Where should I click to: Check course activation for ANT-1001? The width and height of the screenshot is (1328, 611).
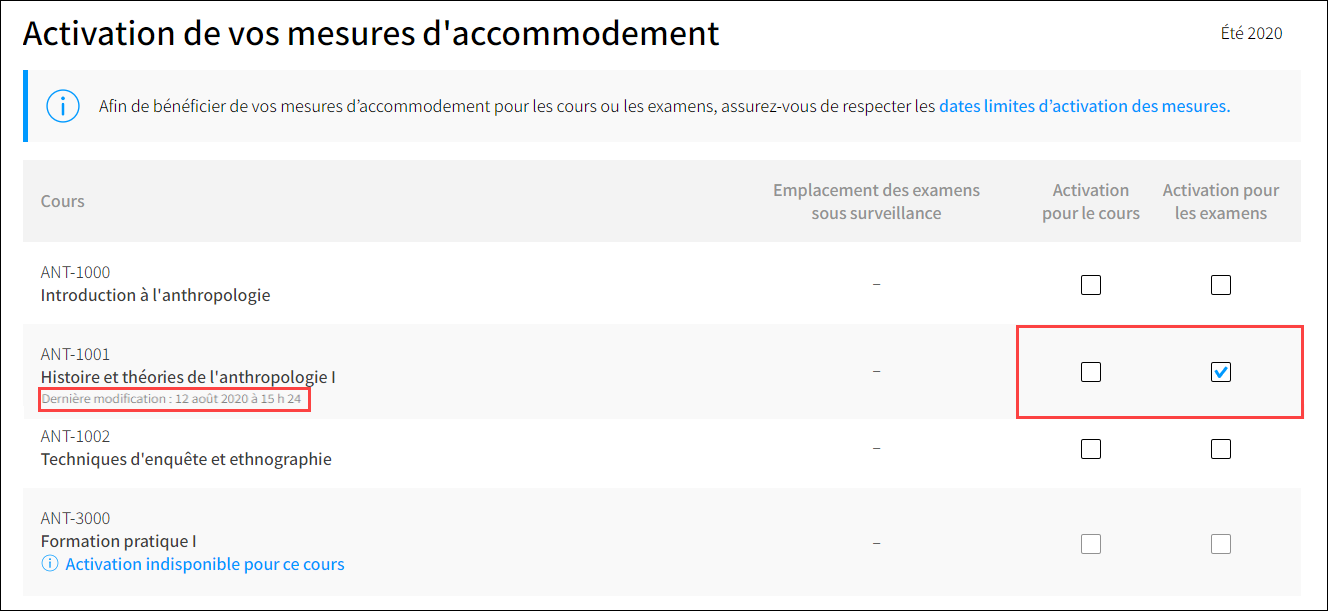tap(1091, 372)
